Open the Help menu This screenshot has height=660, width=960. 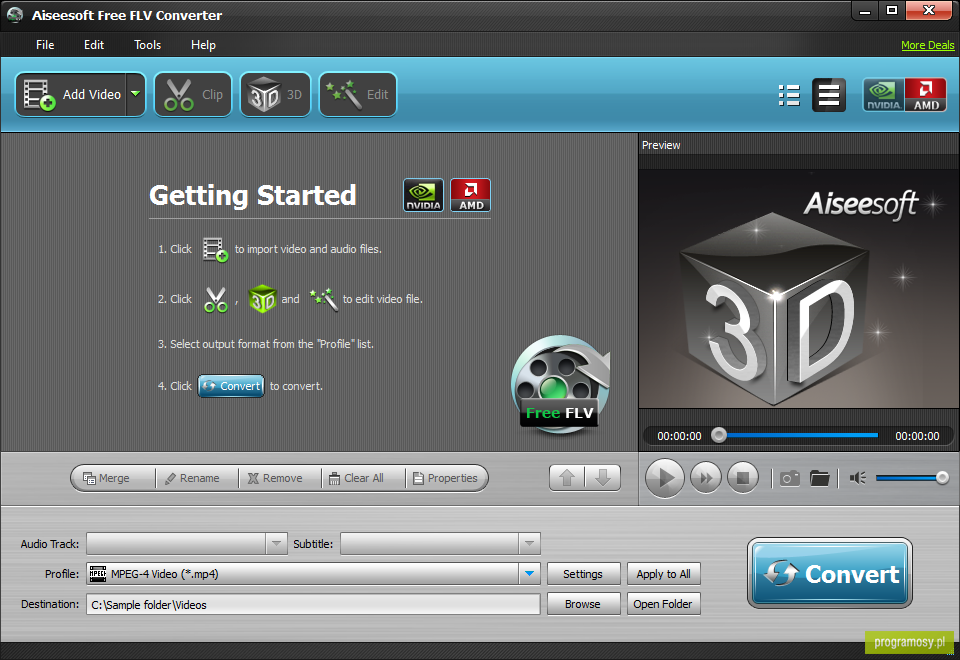tap(203, 45)
